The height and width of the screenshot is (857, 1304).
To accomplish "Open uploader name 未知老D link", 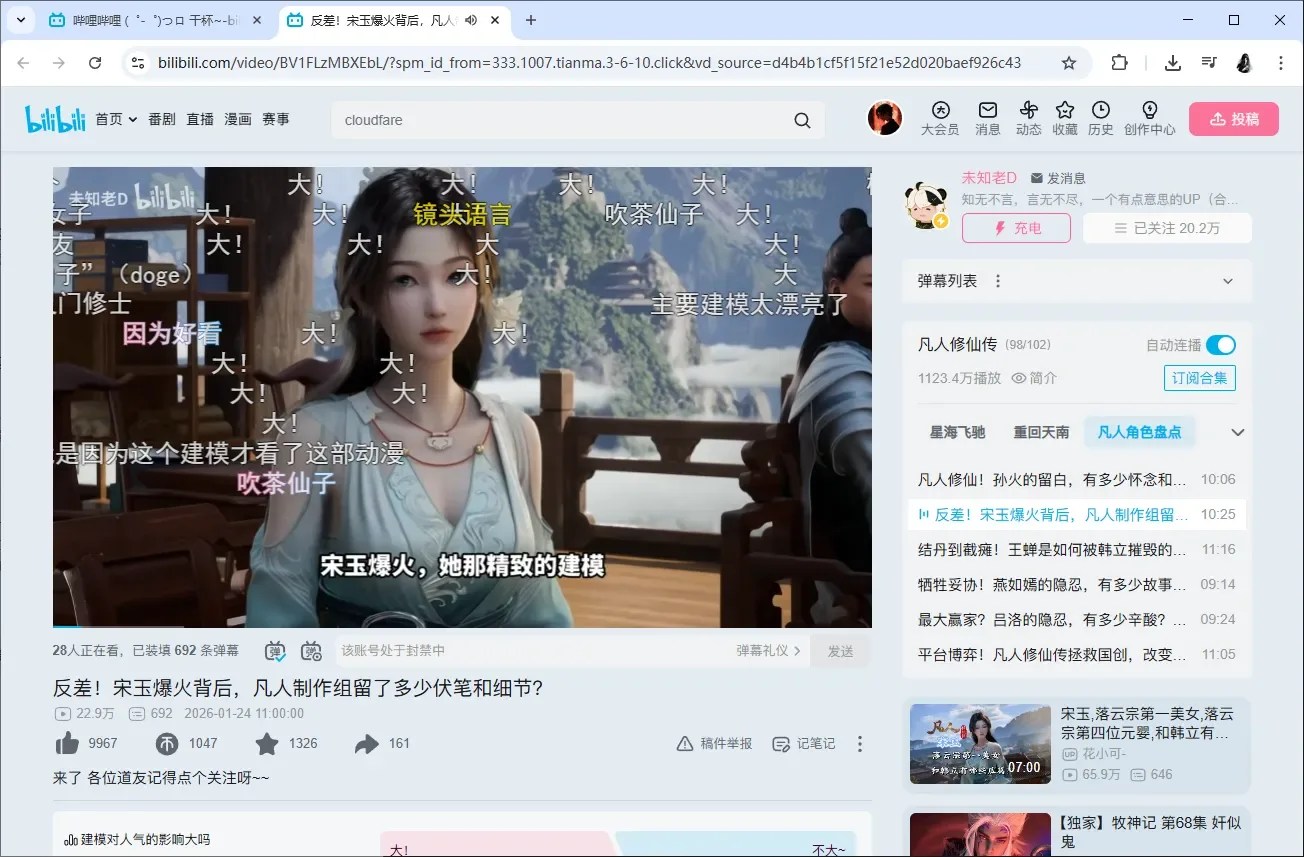I will point(989,178).
